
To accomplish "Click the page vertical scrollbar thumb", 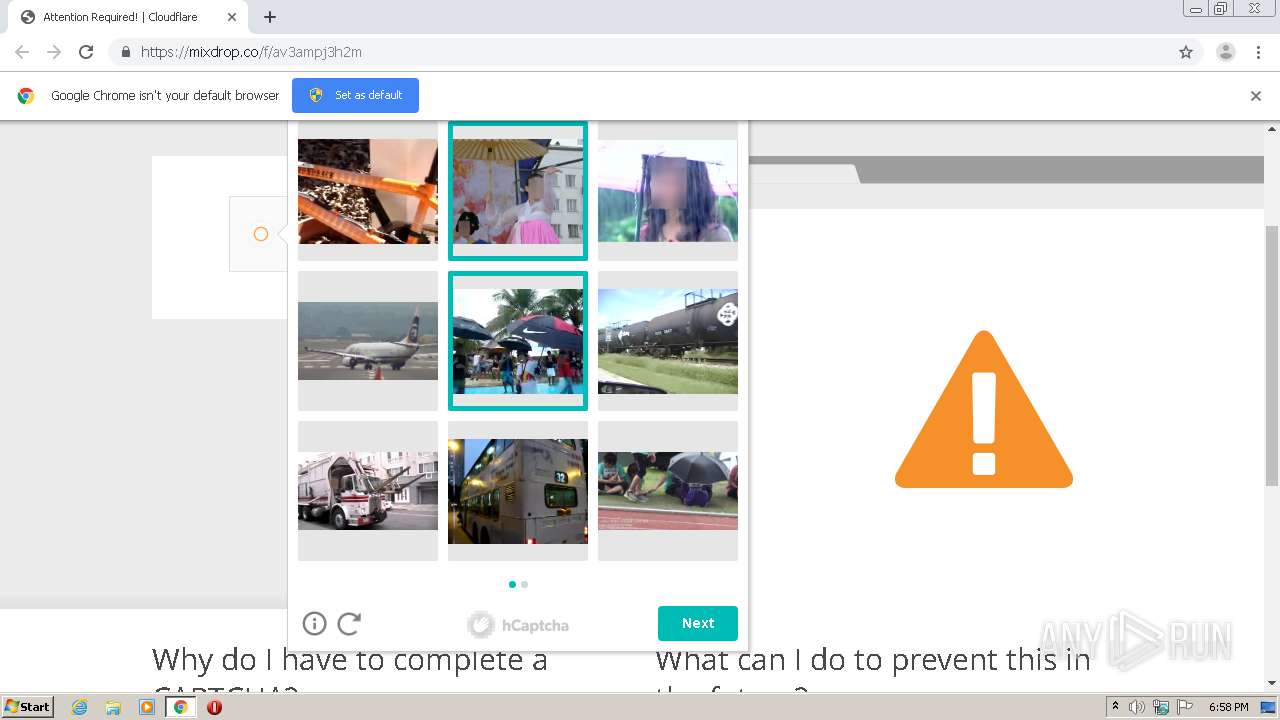I will (1272, 356).
